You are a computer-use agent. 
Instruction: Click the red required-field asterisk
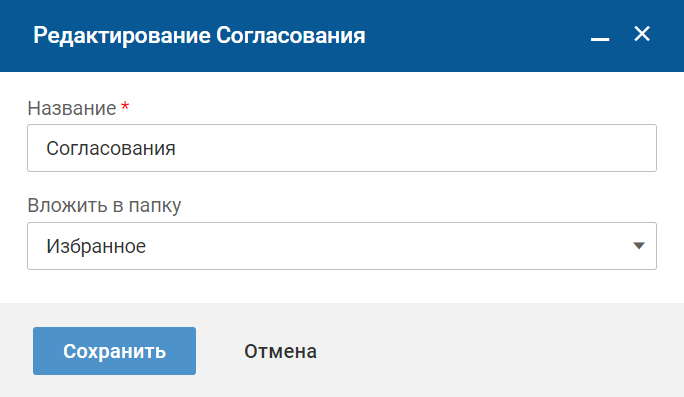(125, 106)
